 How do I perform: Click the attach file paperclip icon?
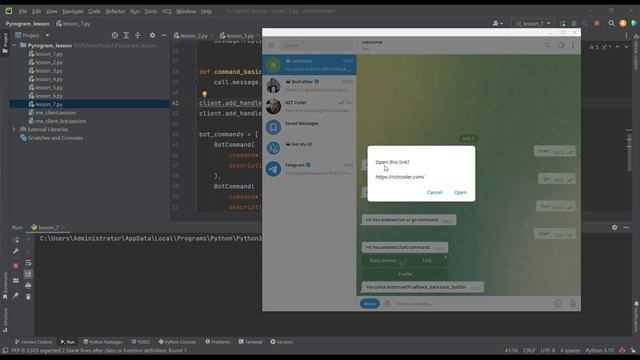click(387, 304)
